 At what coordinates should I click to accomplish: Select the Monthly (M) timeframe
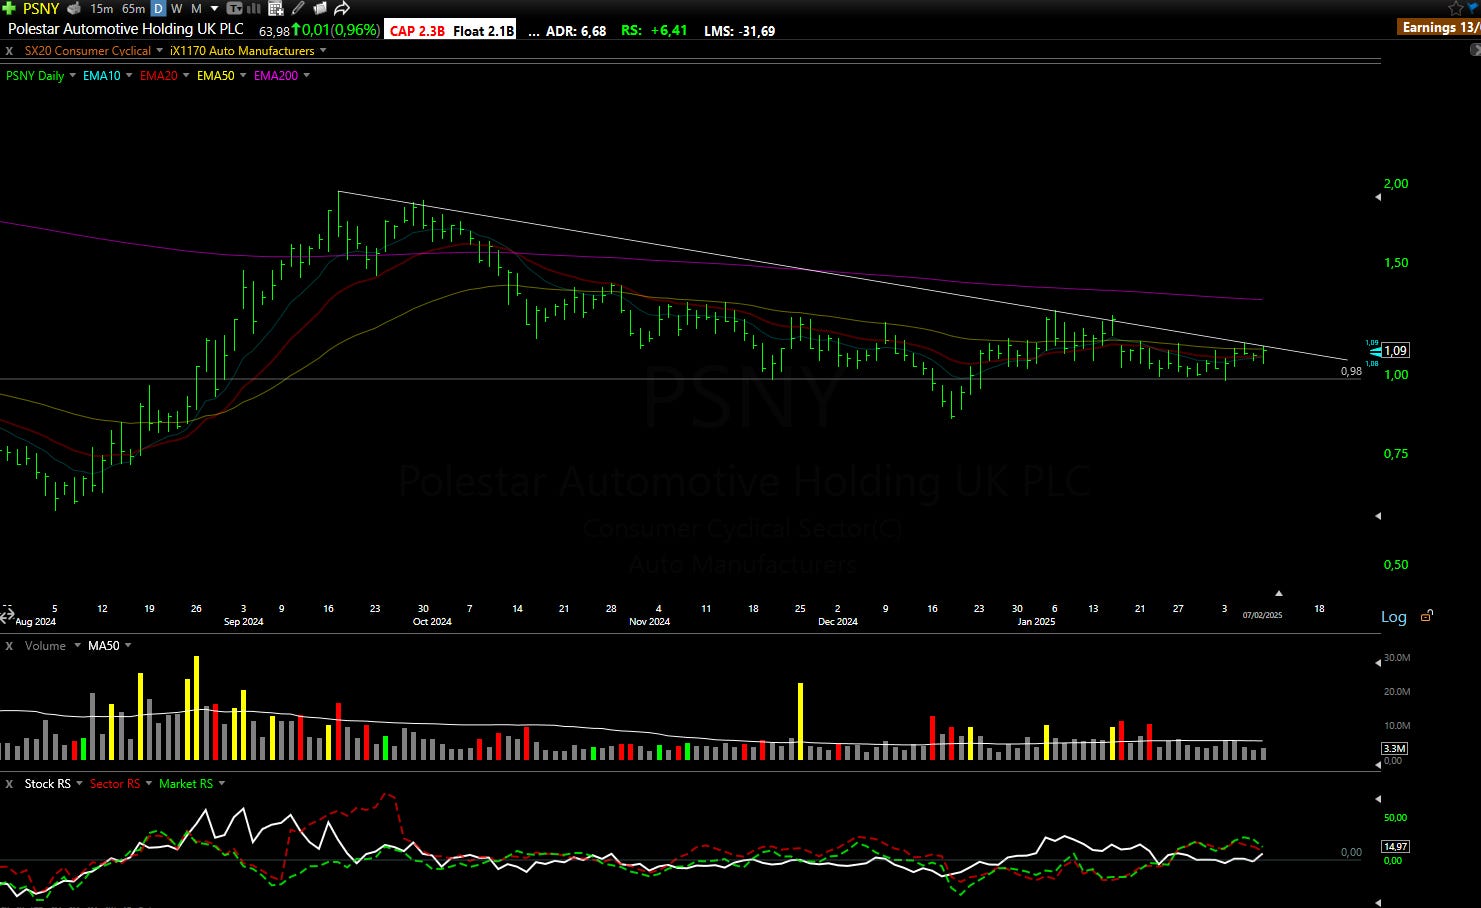196,8
